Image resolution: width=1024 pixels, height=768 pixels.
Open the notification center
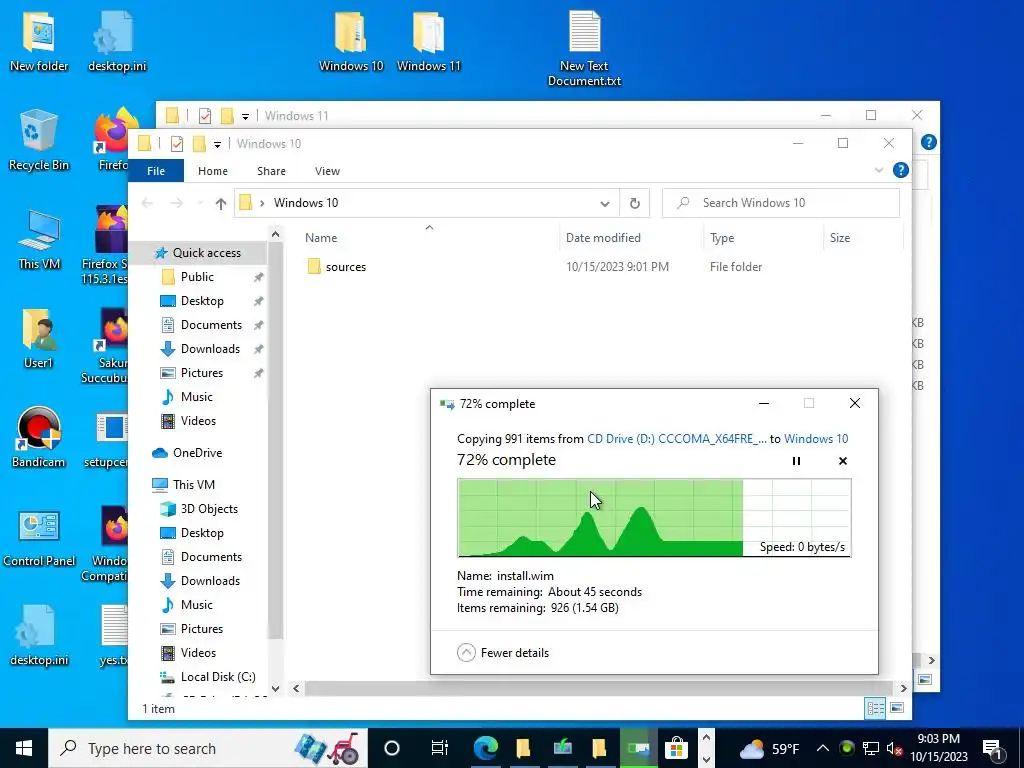(993, 748)
